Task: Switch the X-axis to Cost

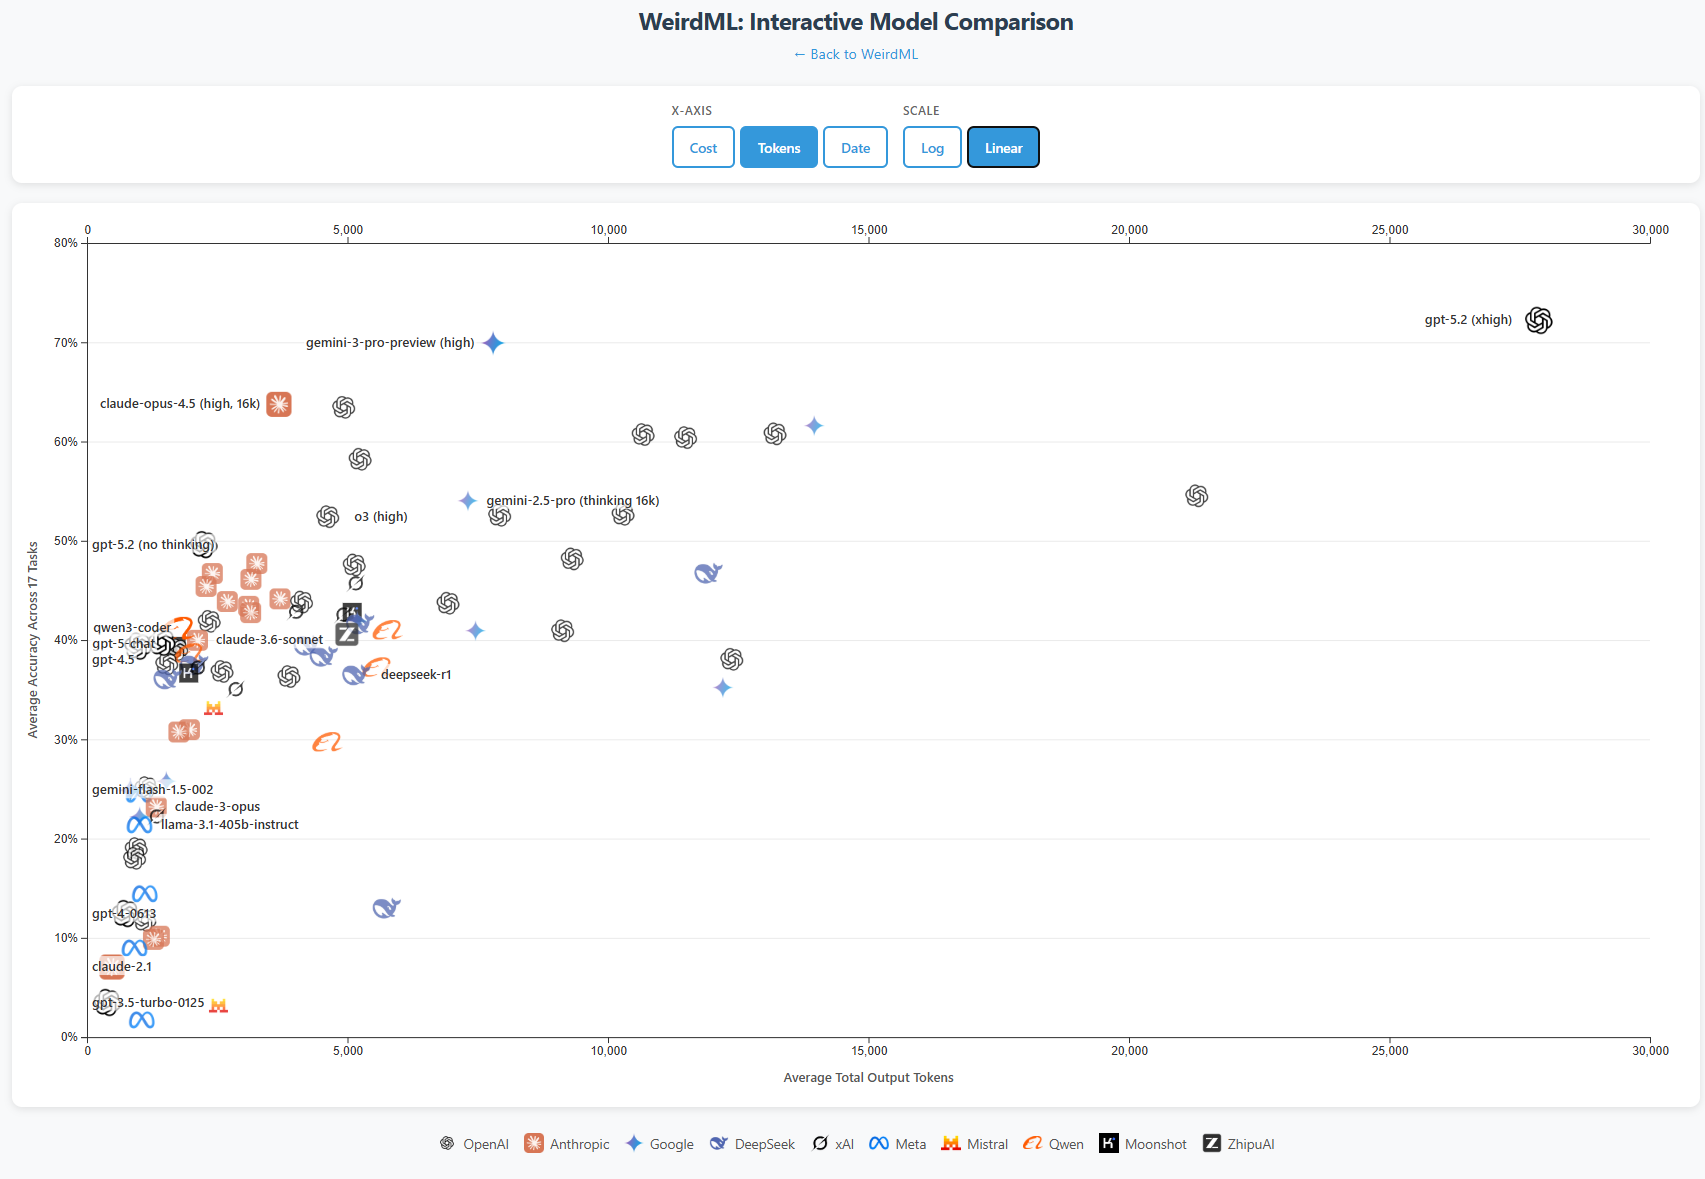Action: click(703, 147)
